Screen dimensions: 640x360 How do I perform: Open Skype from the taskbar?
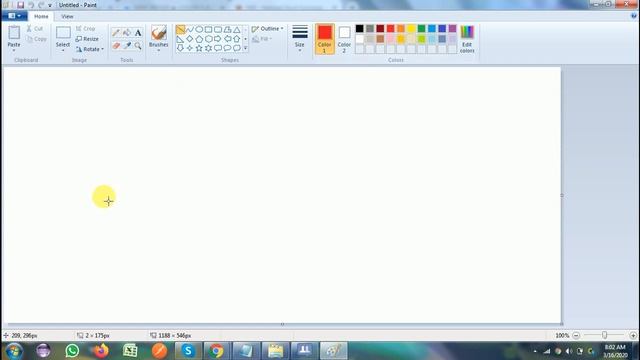(x=188, y=351)
